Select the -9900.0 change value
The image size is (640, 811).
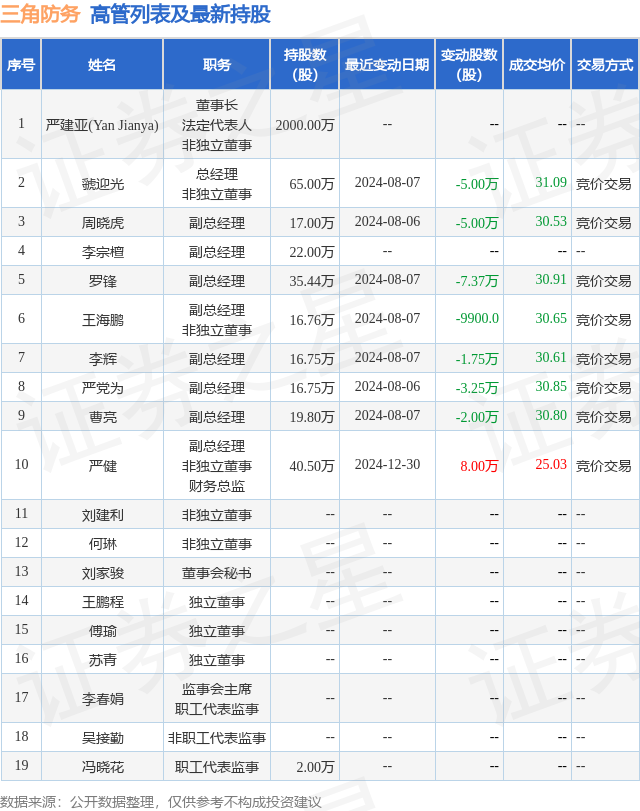pos(477,318)
